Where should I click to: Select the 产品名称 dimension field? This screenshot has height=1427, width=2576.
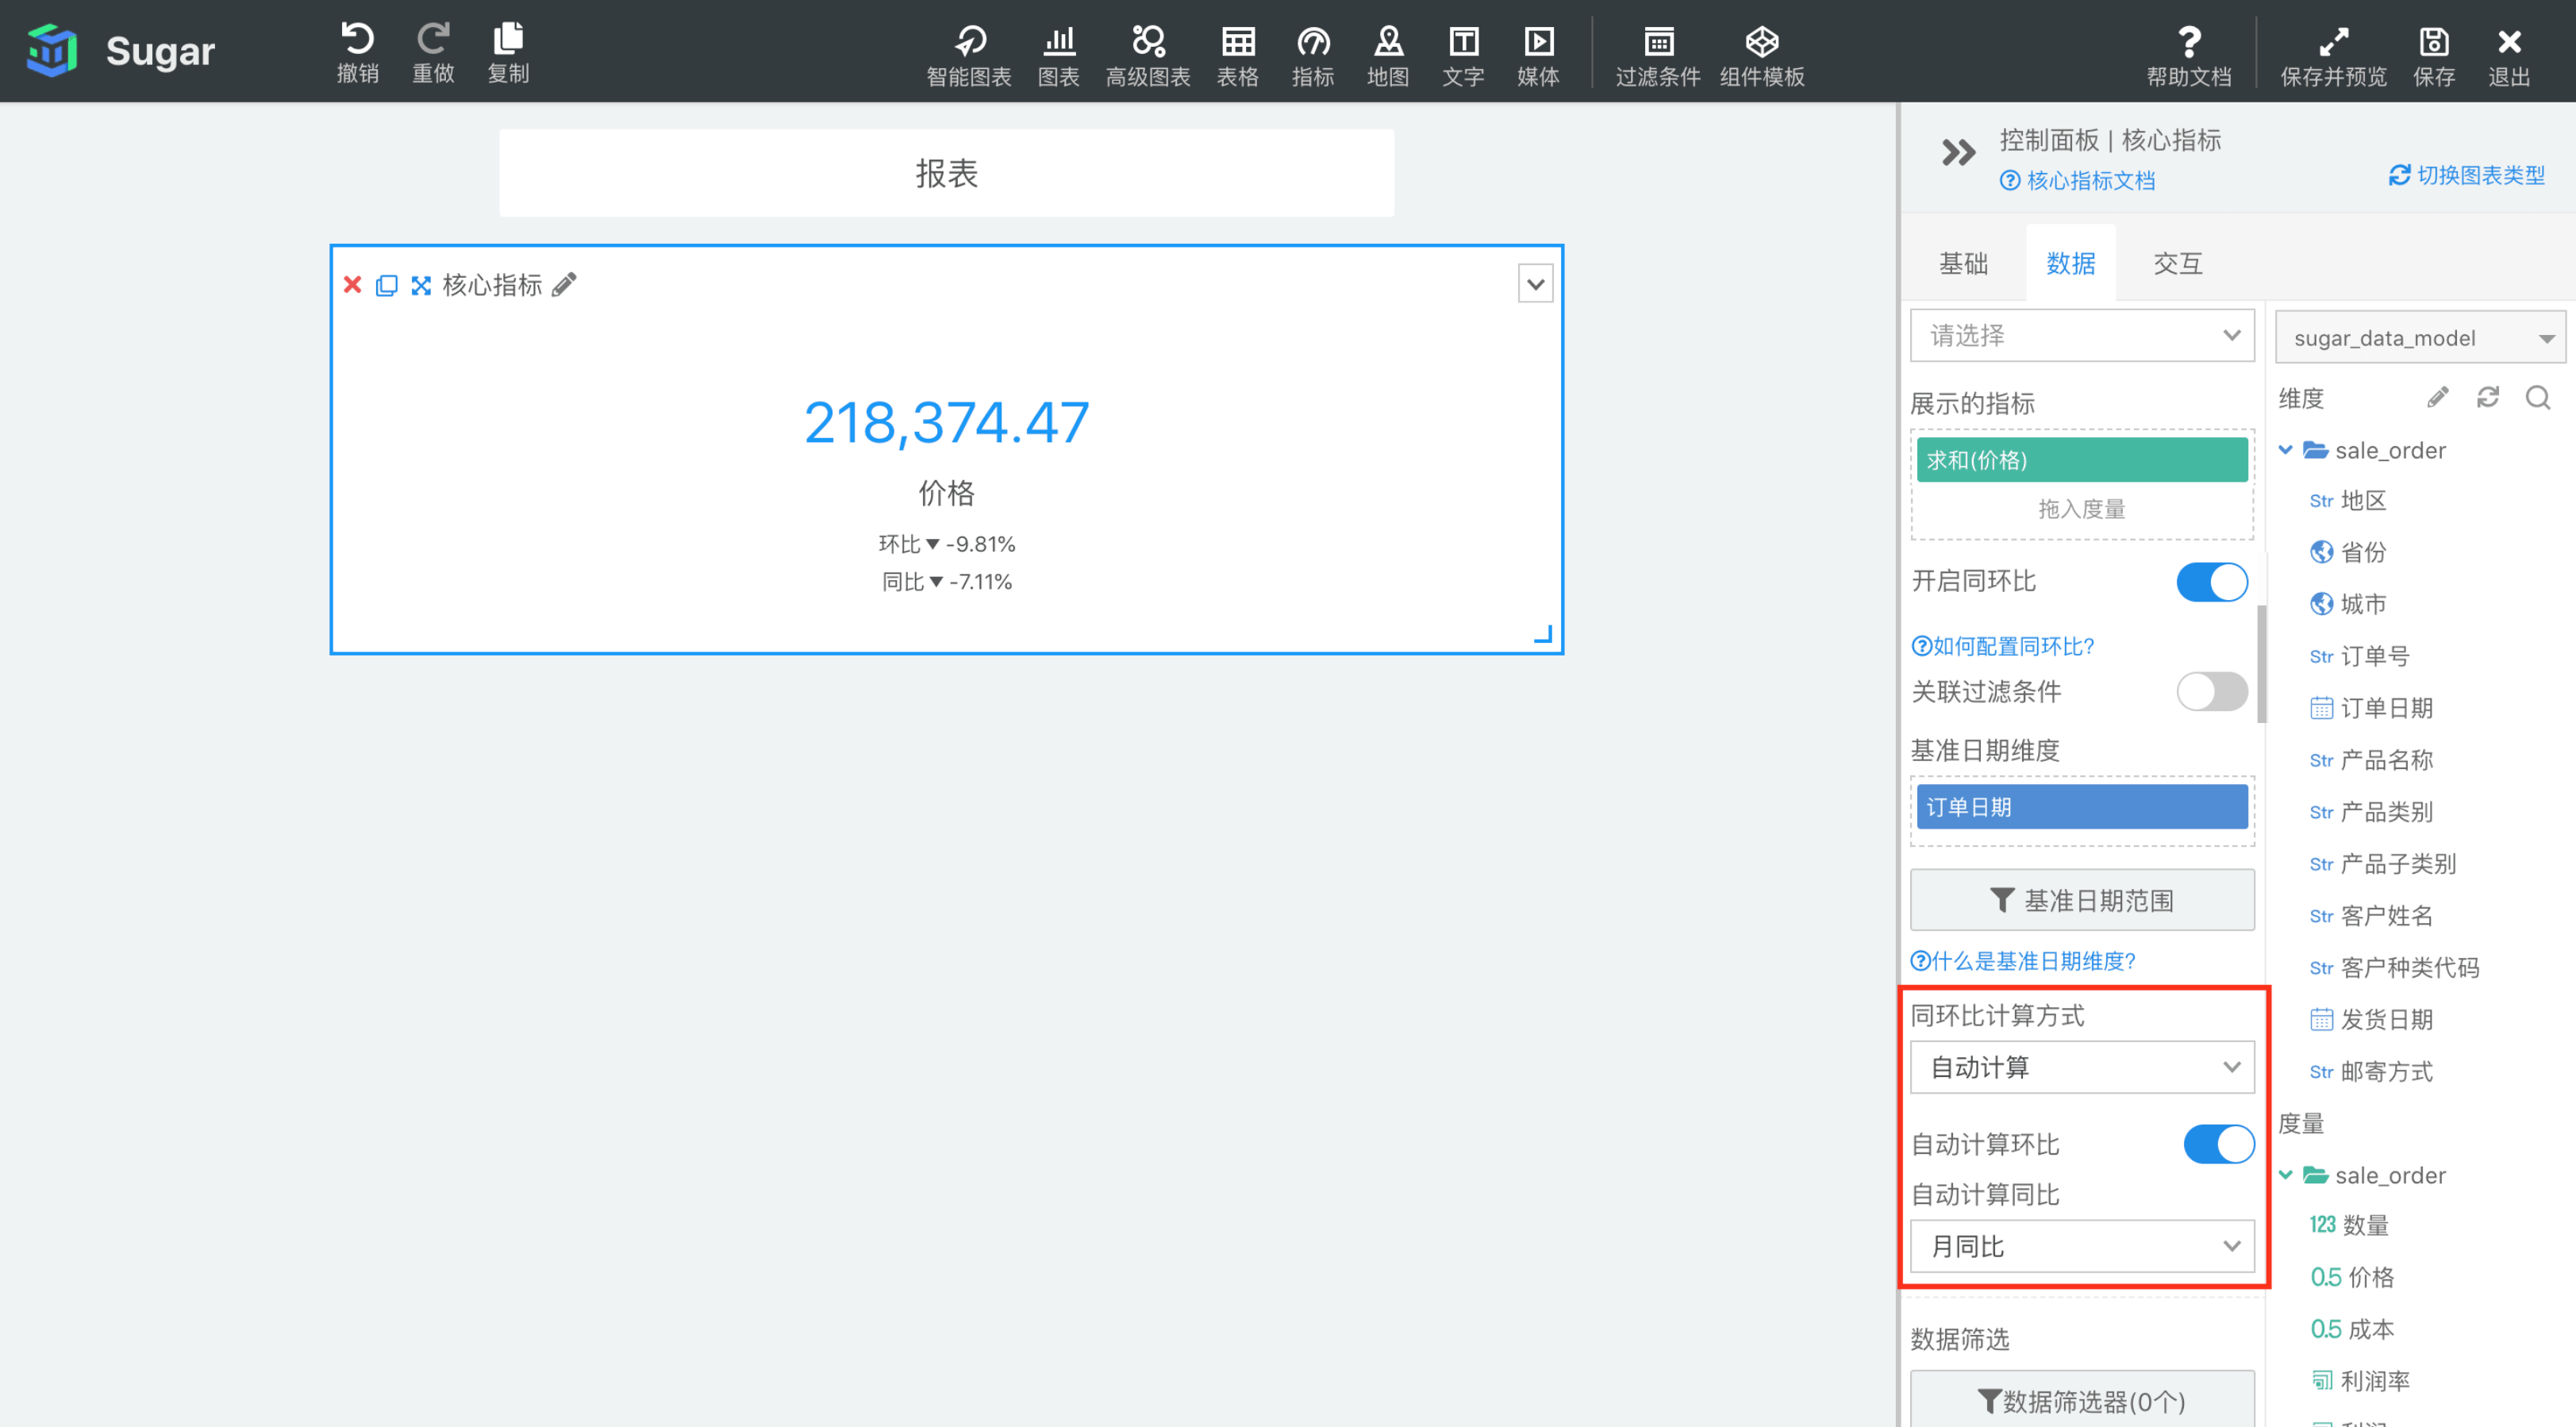[2371, 760]
